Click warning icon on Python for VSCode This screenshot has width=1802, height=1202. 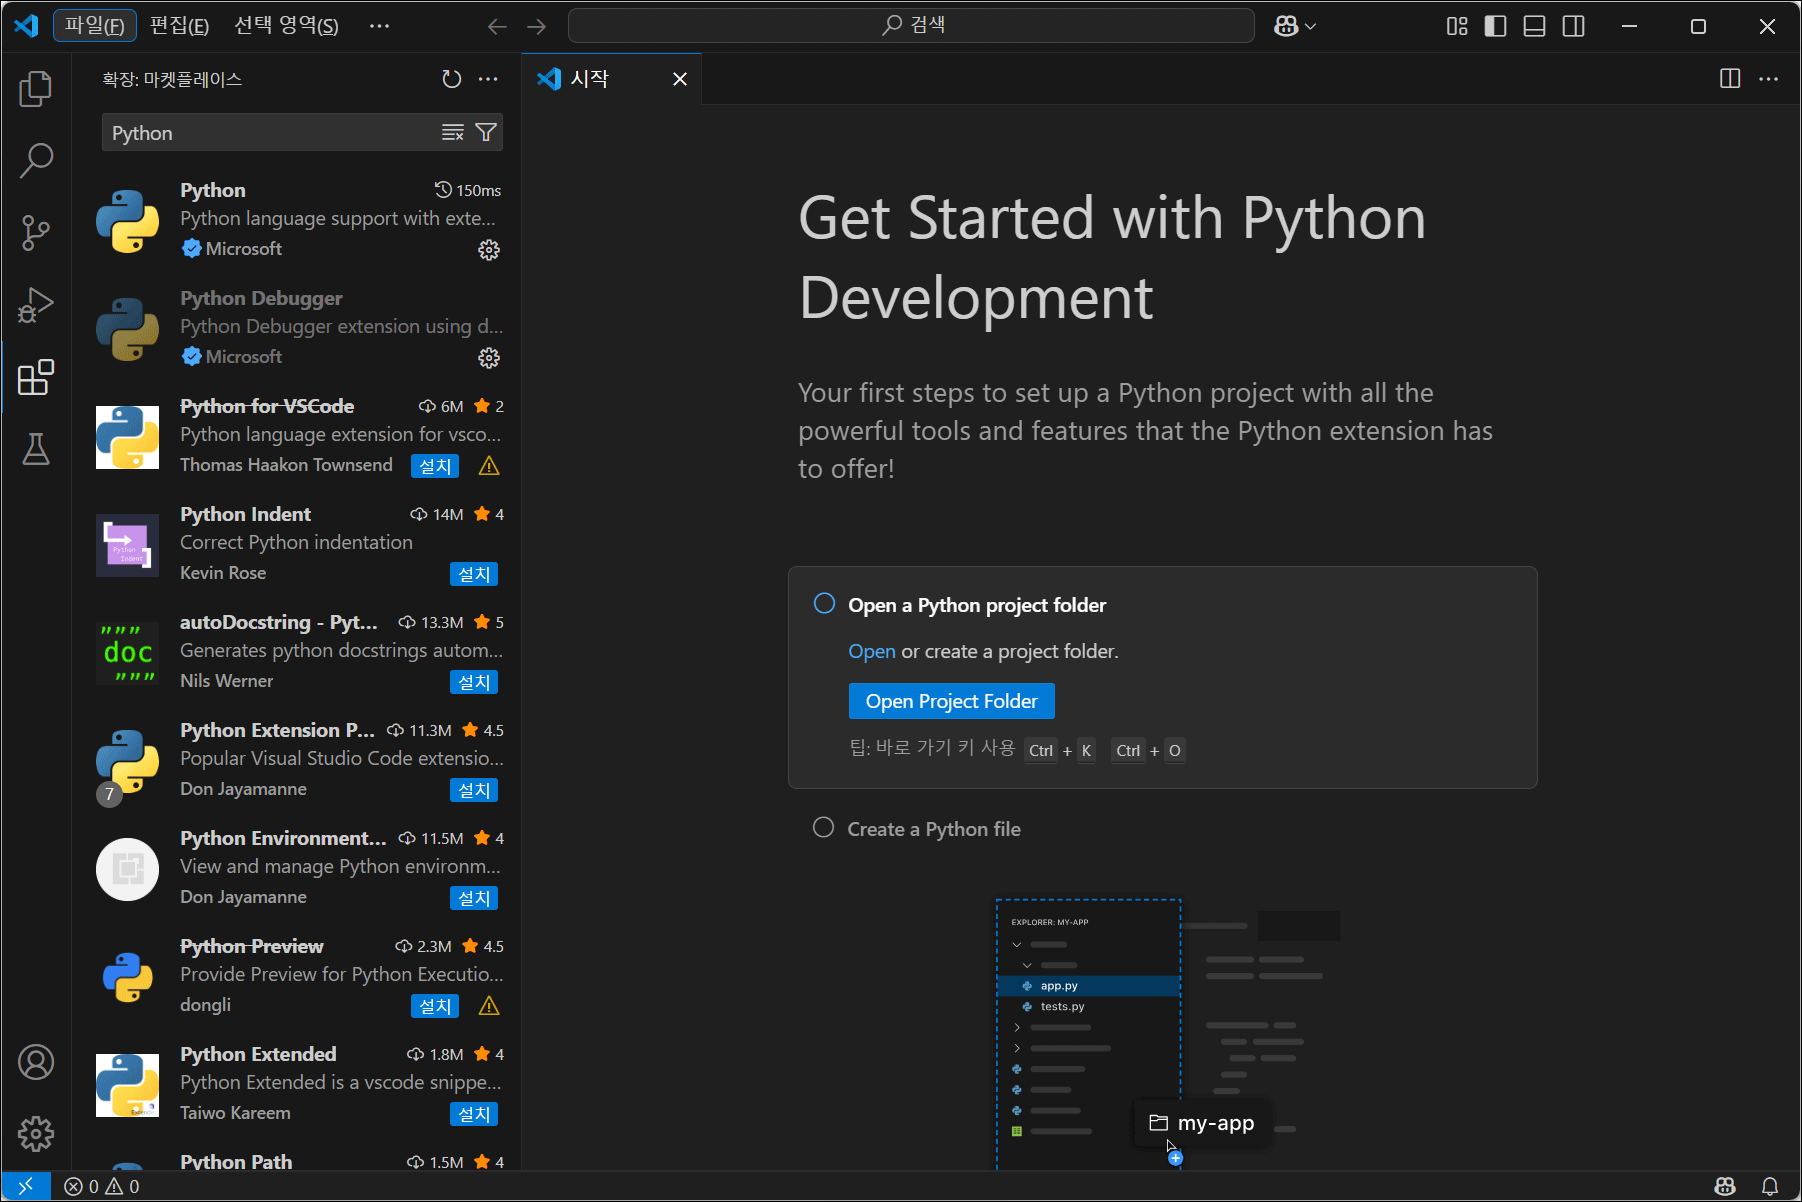pos(489,466)
